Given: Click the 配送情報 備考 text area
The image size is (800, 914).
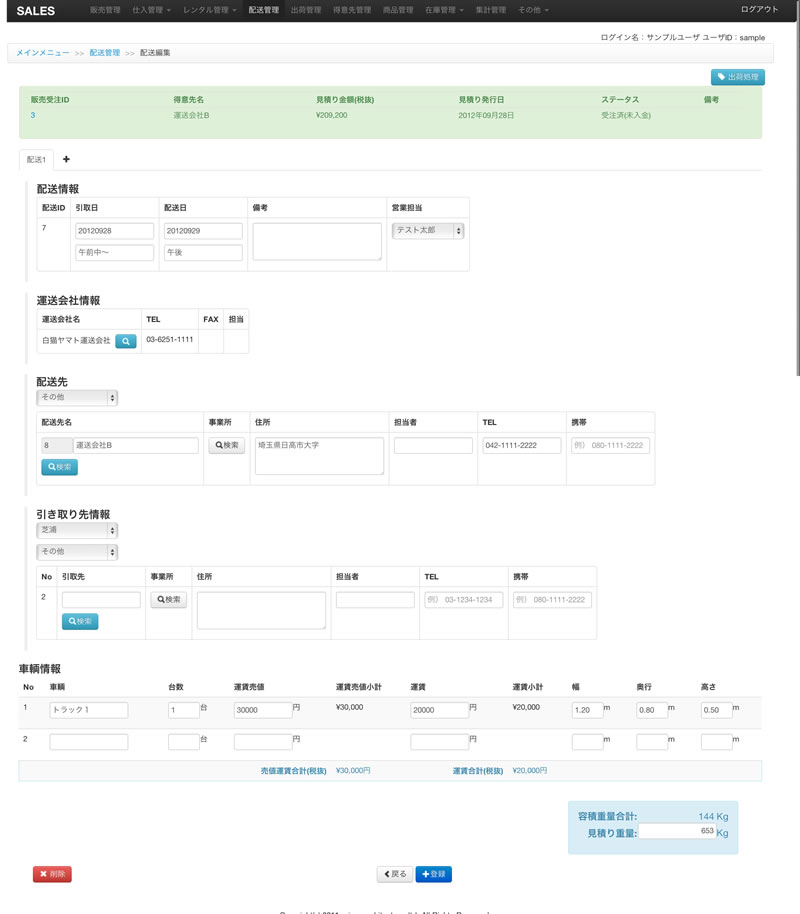Looking at the screenshot, I should tap(317, 241).
